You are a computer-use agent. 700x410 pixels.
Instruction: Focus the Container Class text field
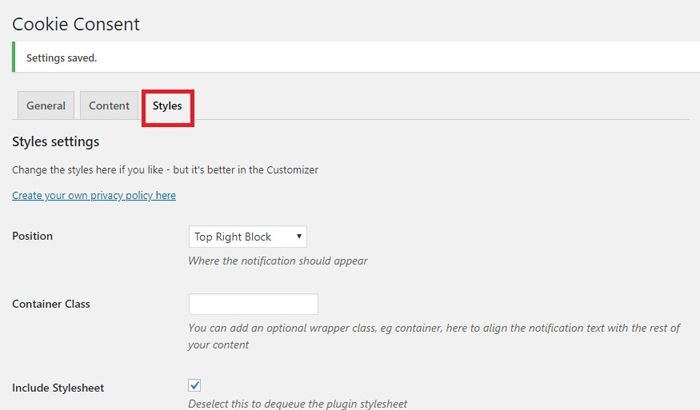point(254,304)
